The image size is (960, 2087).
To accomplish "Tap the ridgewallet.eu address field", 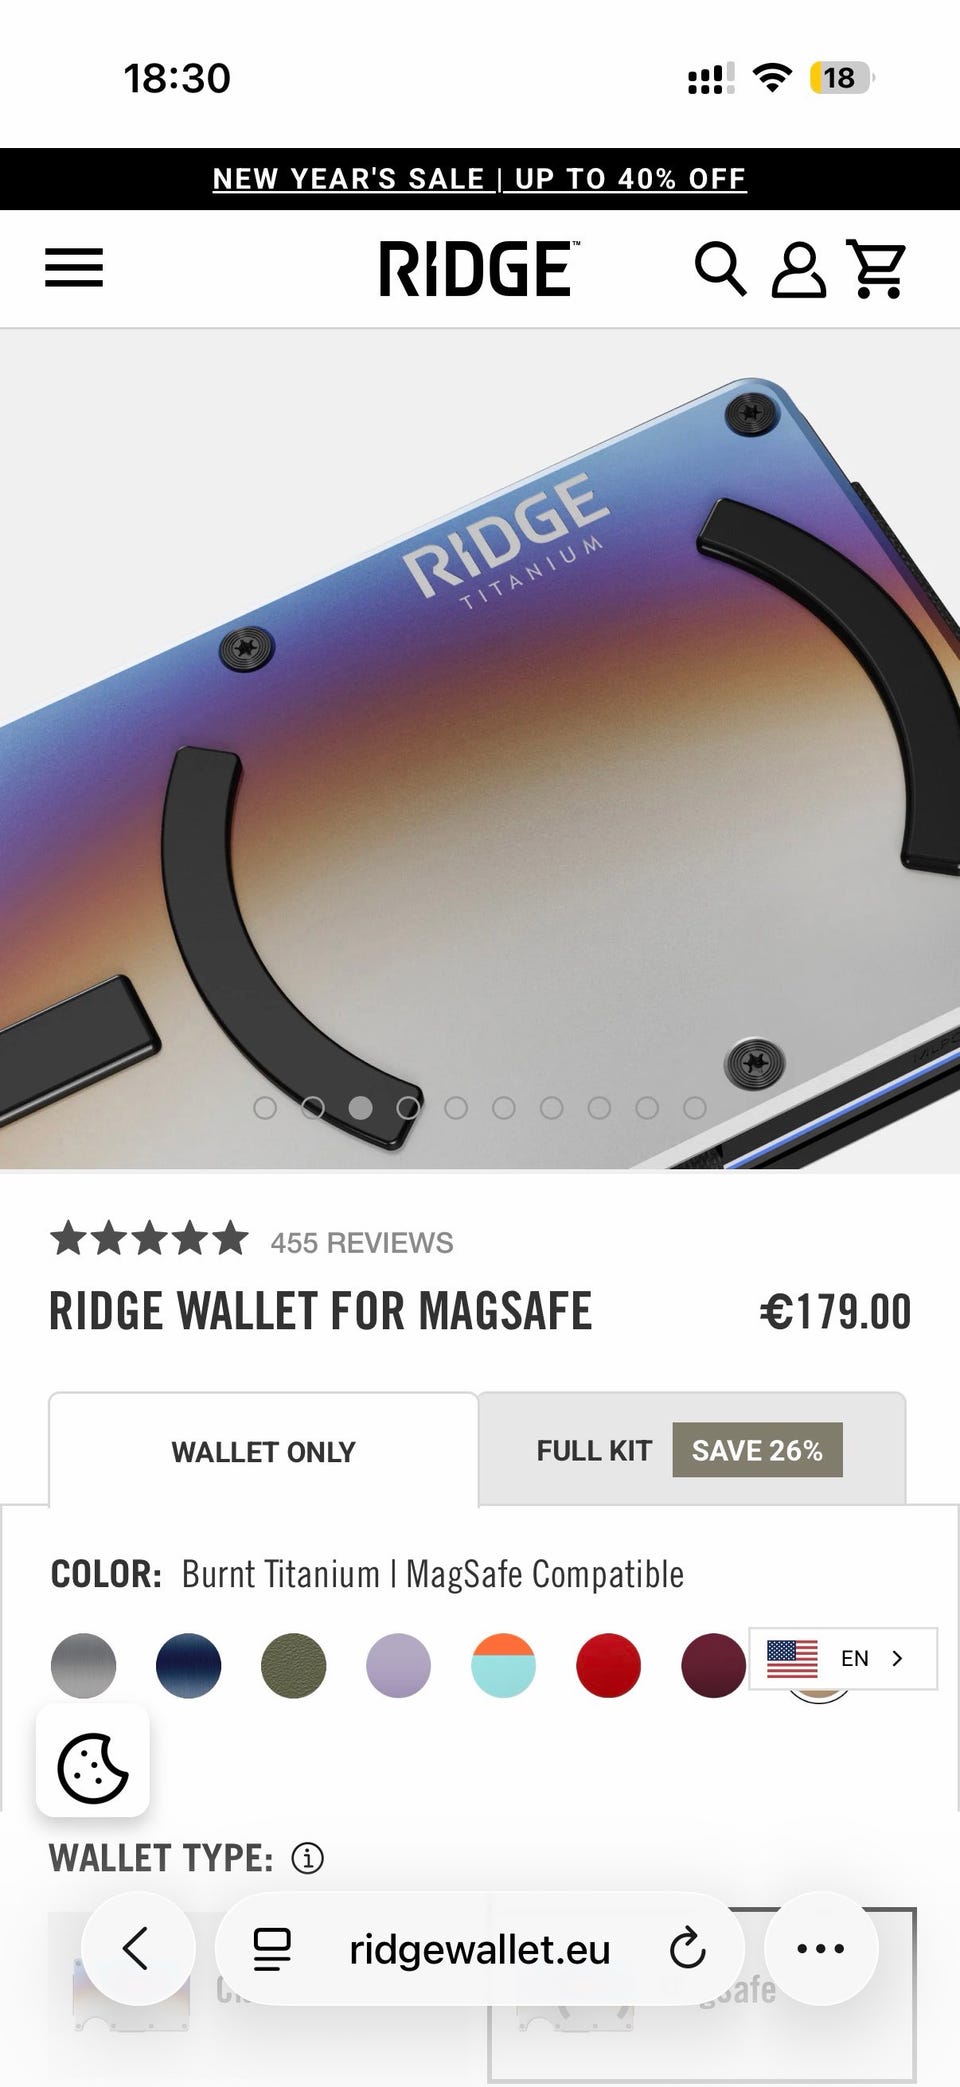I will (480, 1949).
